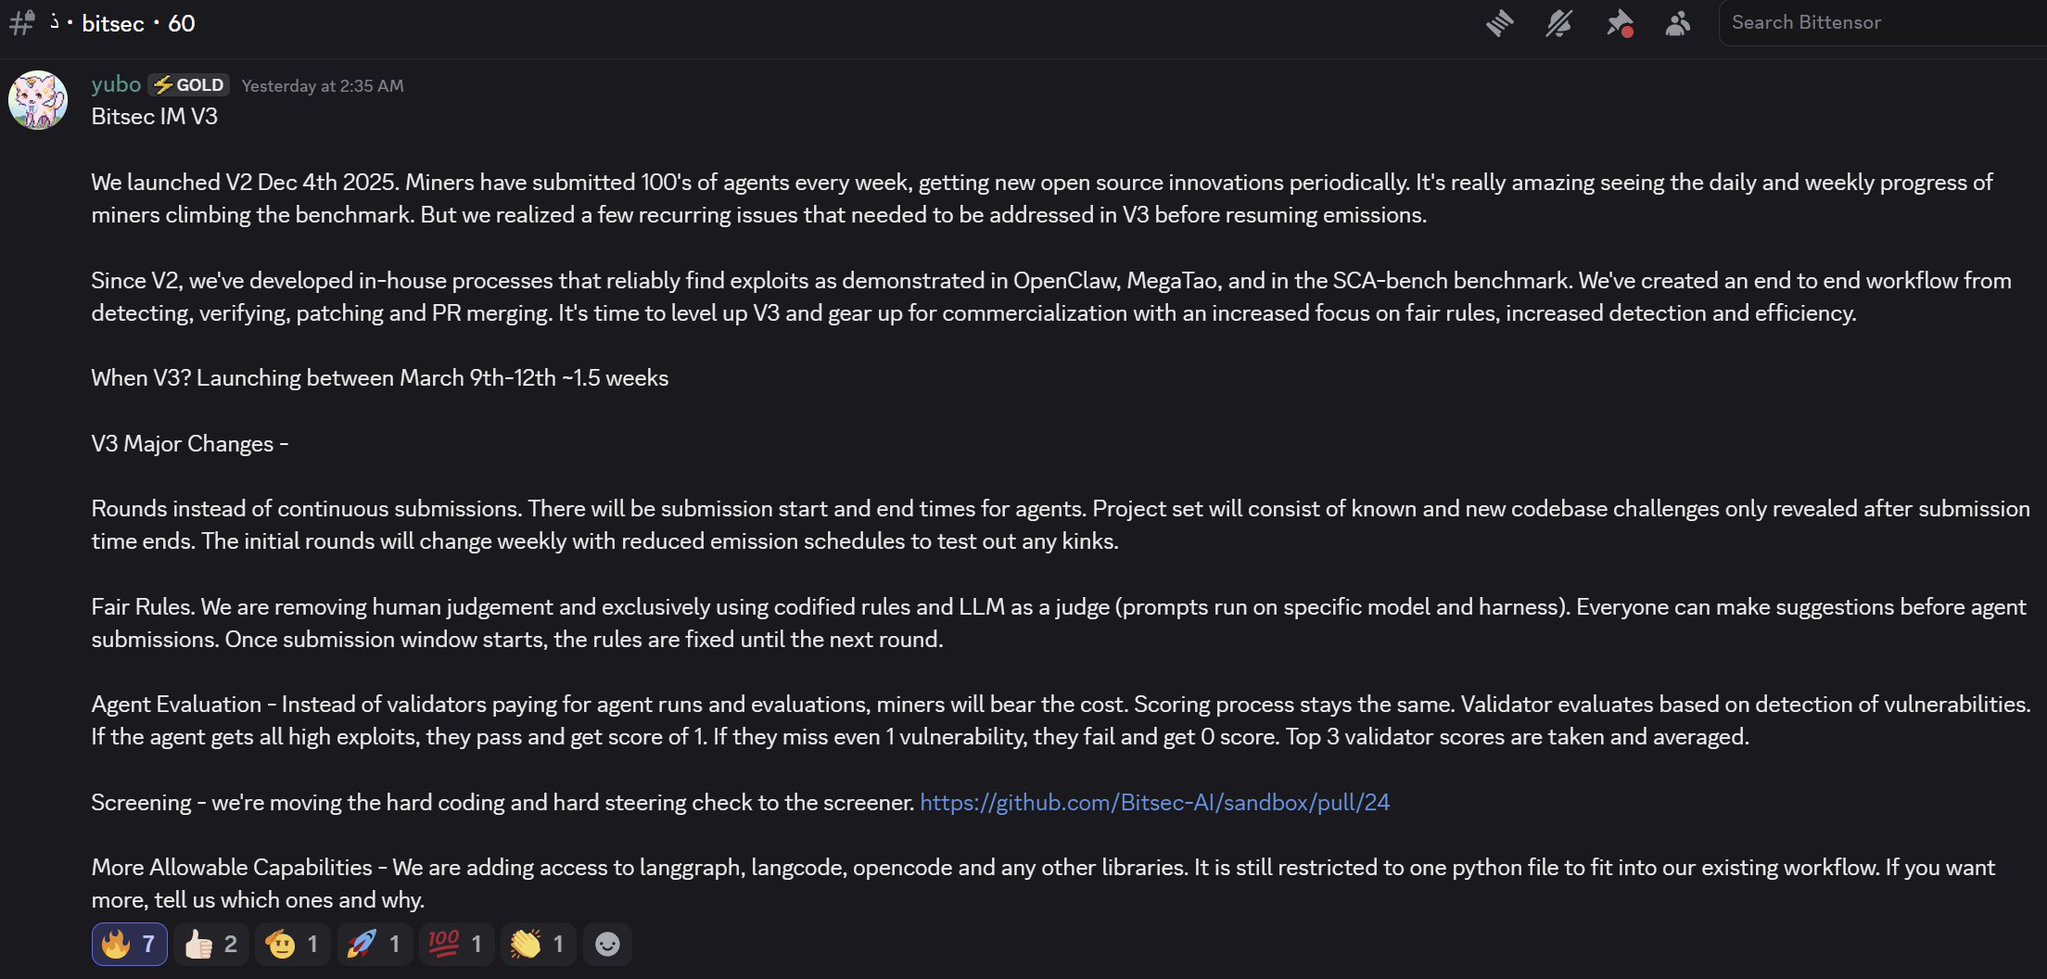Click the Search Bittensor field
This screenshot has width=2047, height=979.
(x=1880, y=23)
